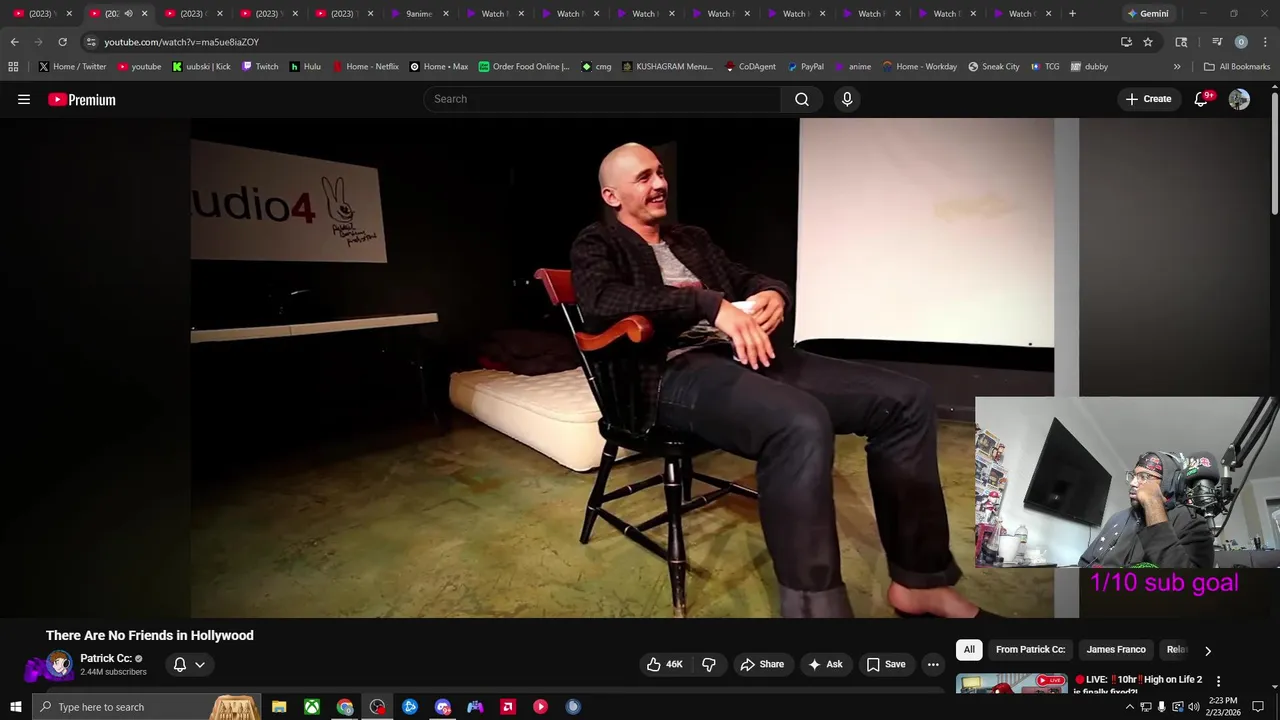Image resolution: width=1280 pixels, height=720 pixels.
Task: Bookmark this page with star icon
Action: coord(1148,42)
